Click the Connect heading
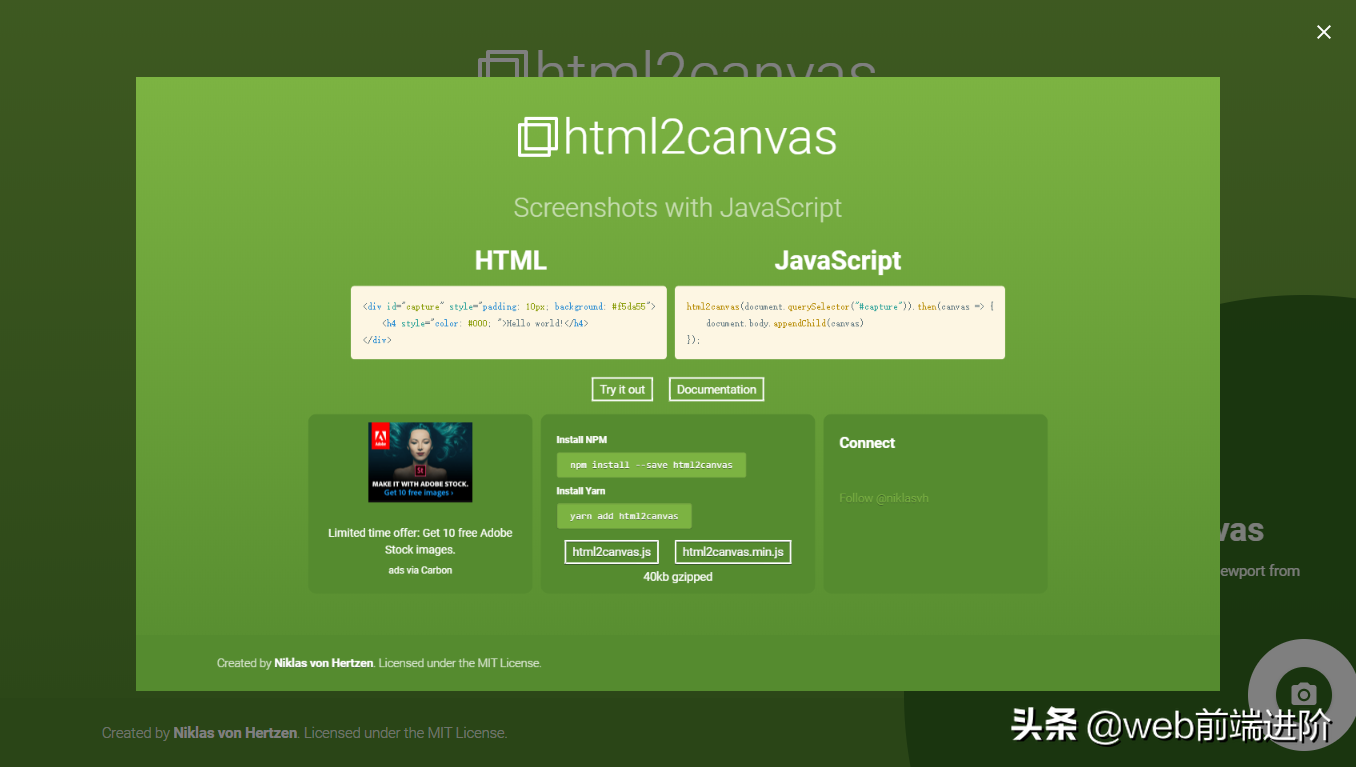The height and width of the screenshot is (767, 1356). (x=867, y=443)
